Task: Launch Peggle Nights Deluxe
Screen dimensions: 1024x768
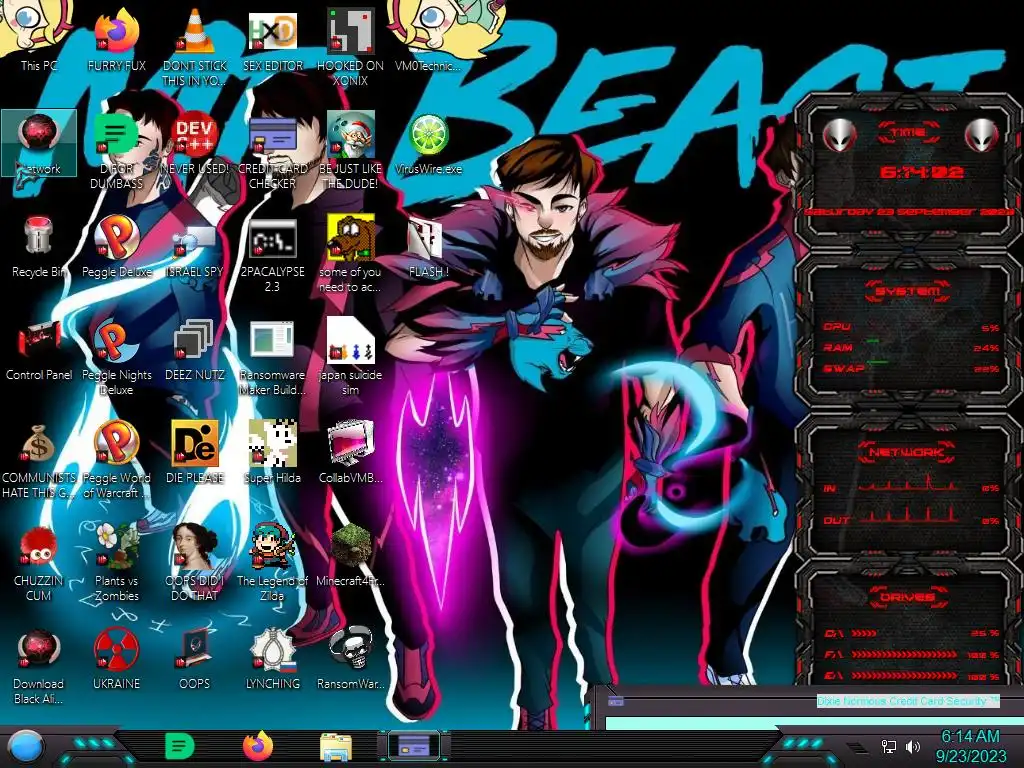Action: [x=116, y=358]
